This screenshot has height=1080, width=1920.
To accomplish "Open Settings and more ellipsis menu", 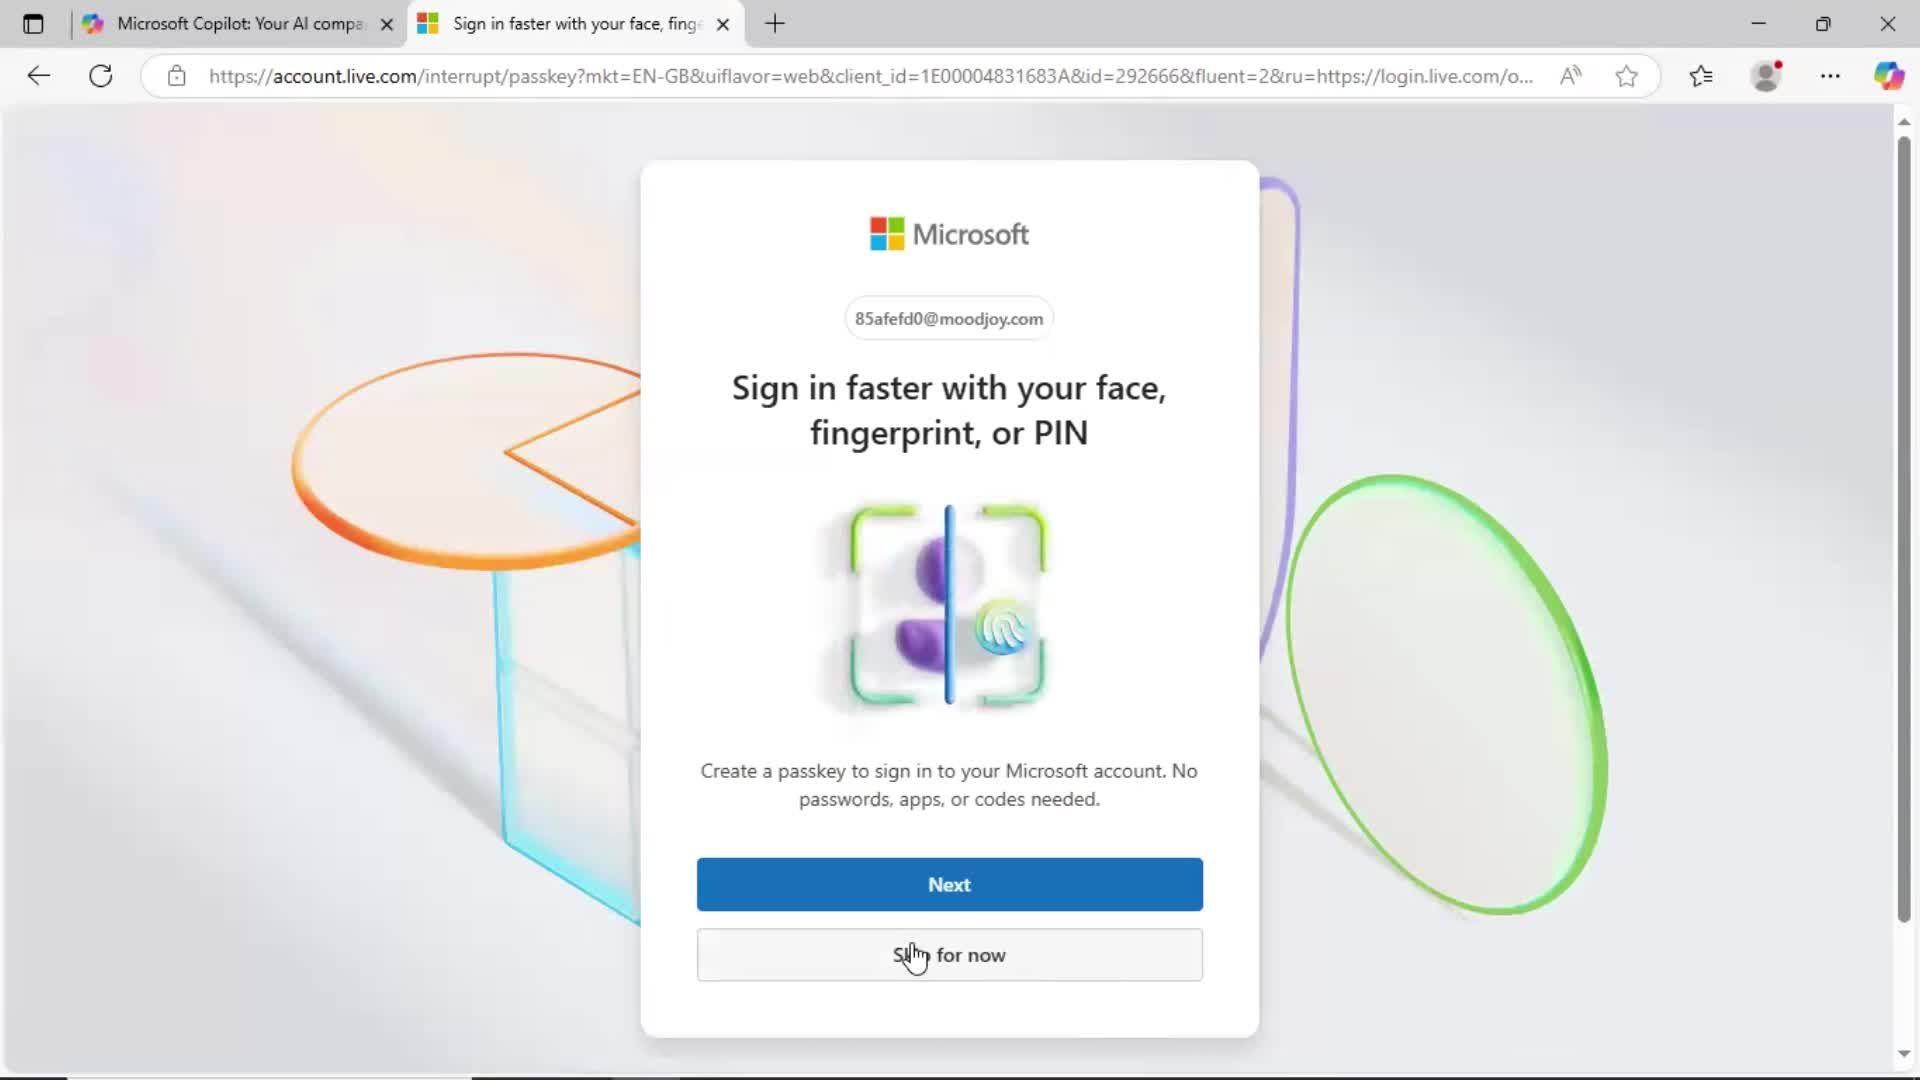I will coord(1830,76).
